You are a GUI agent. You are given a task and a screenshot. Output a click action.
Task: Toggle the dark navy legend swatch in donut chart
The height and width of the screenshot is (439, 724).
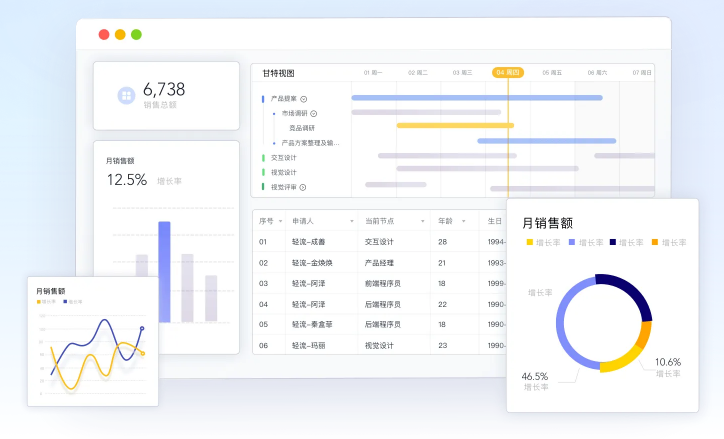point(613,242)
